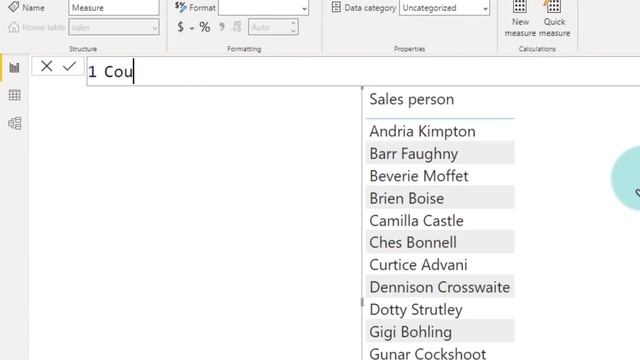
Task: Click the decimal places icon
Action: (x=237, y=27)
